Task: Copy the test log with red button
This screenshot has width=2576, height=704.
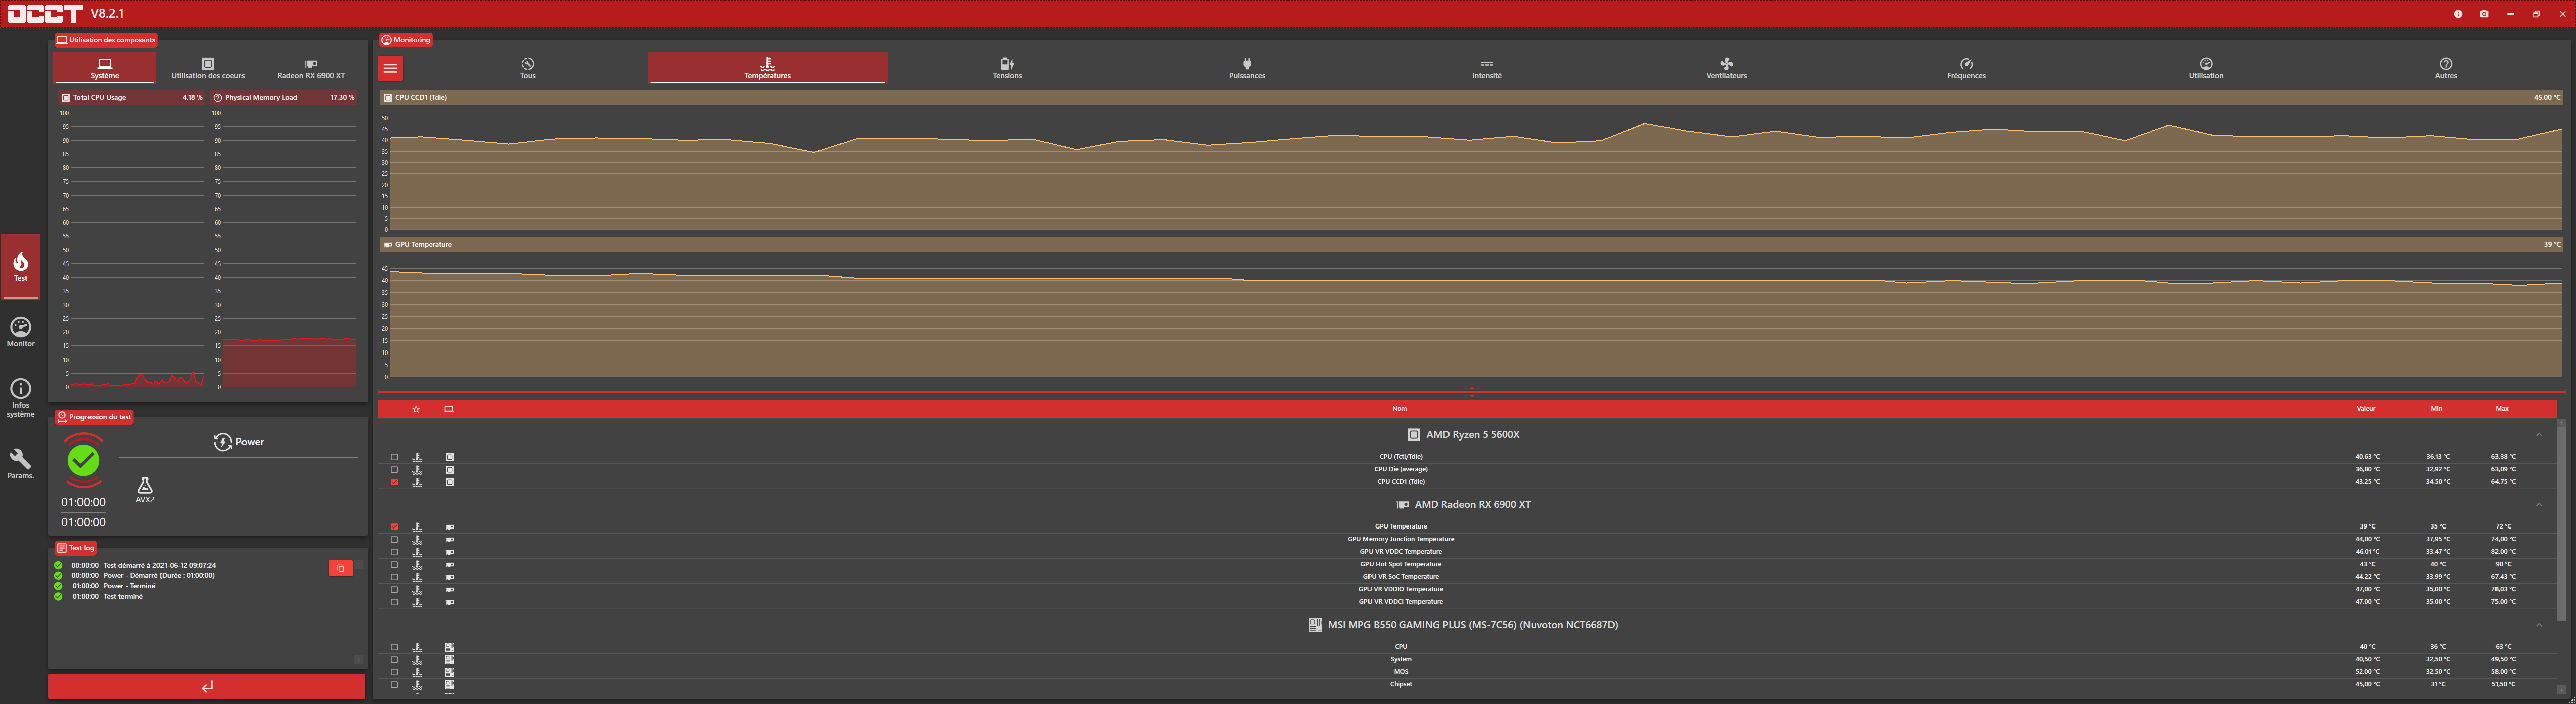Action: [x=340, y=568]
